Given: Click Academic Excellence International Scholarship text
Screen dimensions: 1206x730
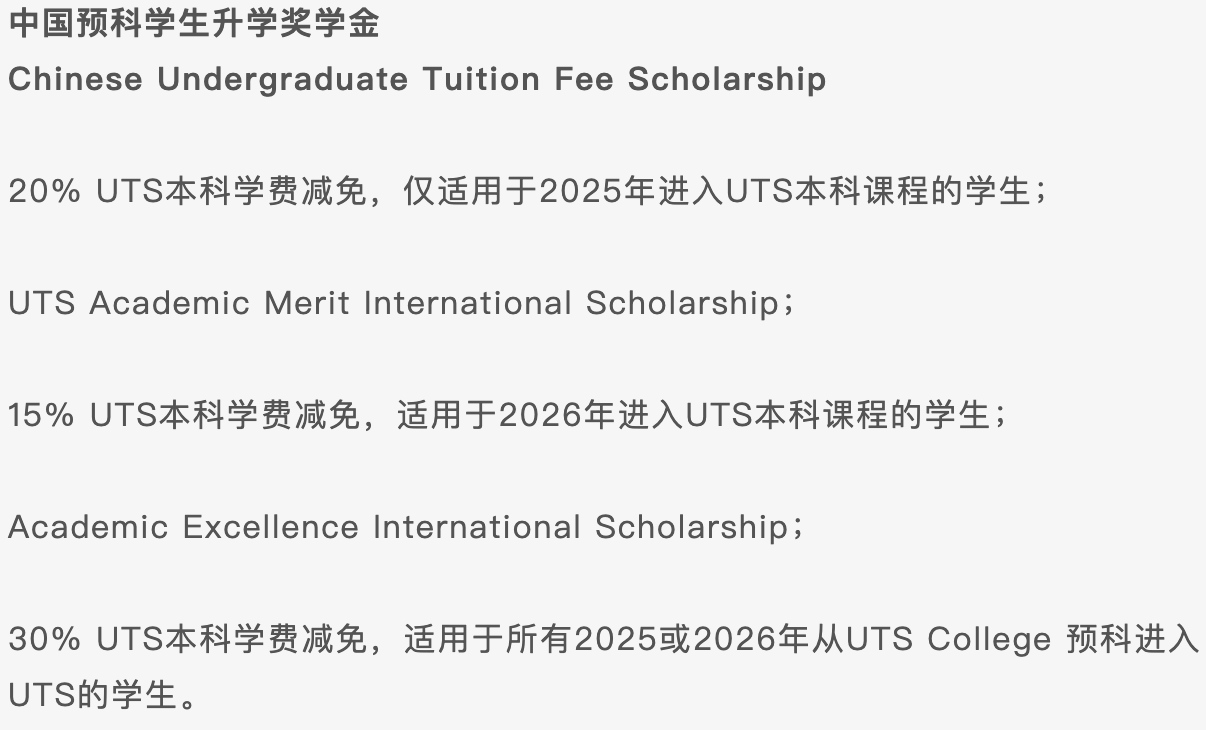Looking at the screenshot, I should tap(398, 527).
